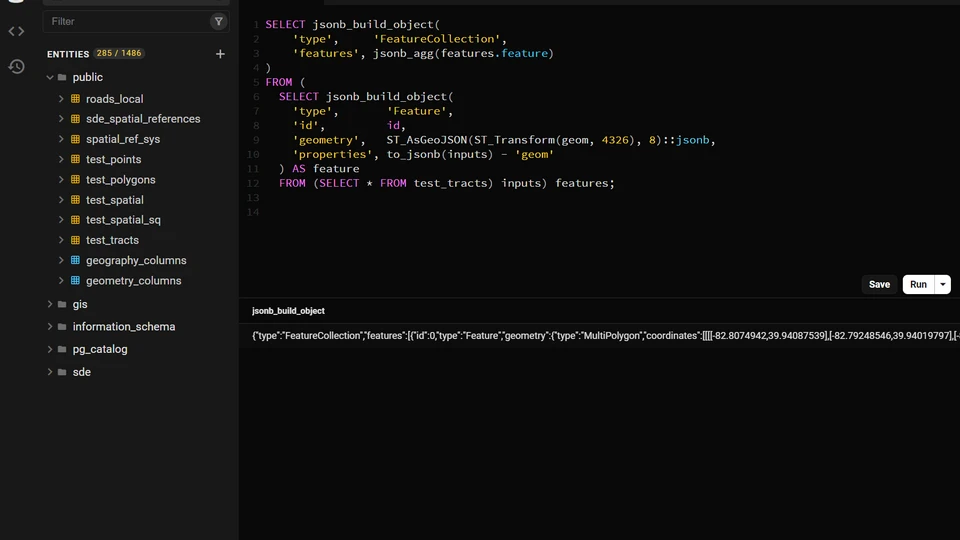Click the roads_local table icon
The image size is (960, 540).
click(75, 99)
